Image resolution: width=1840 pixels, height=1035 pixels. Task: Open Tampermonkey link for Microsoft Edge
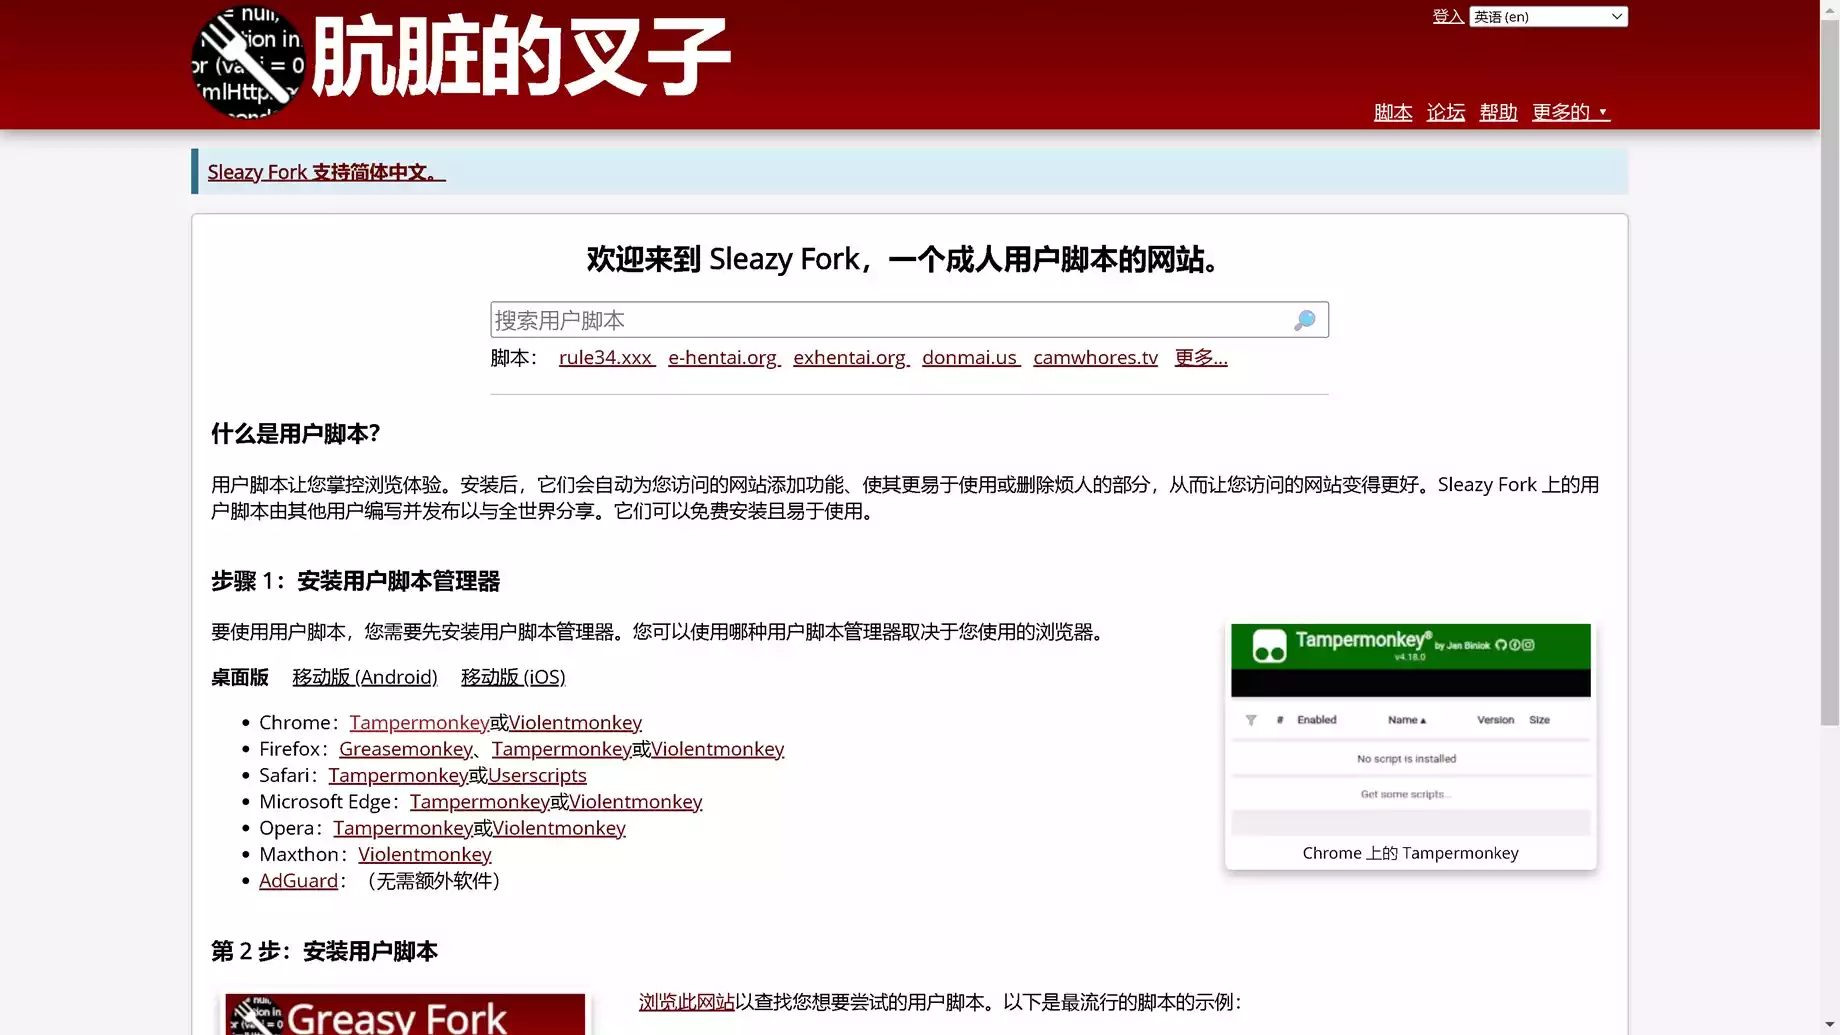tap(479, 801)
